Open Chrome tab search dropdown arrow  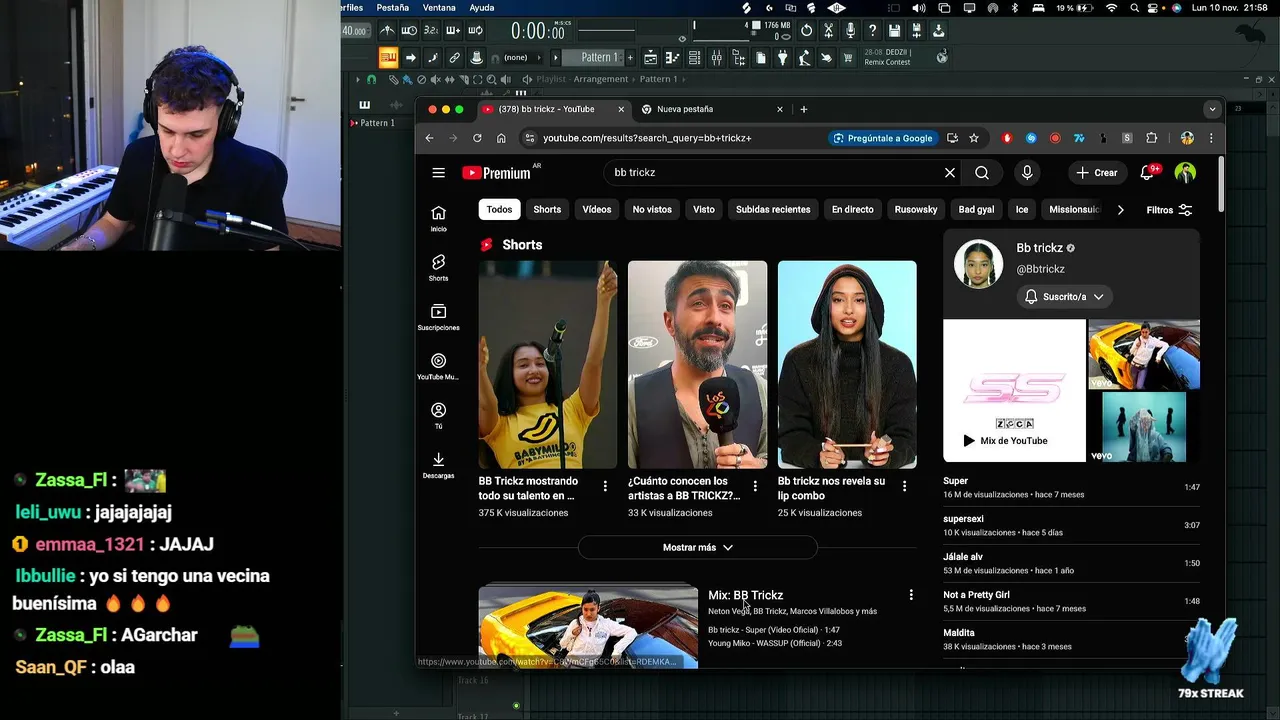[1212, 109]
